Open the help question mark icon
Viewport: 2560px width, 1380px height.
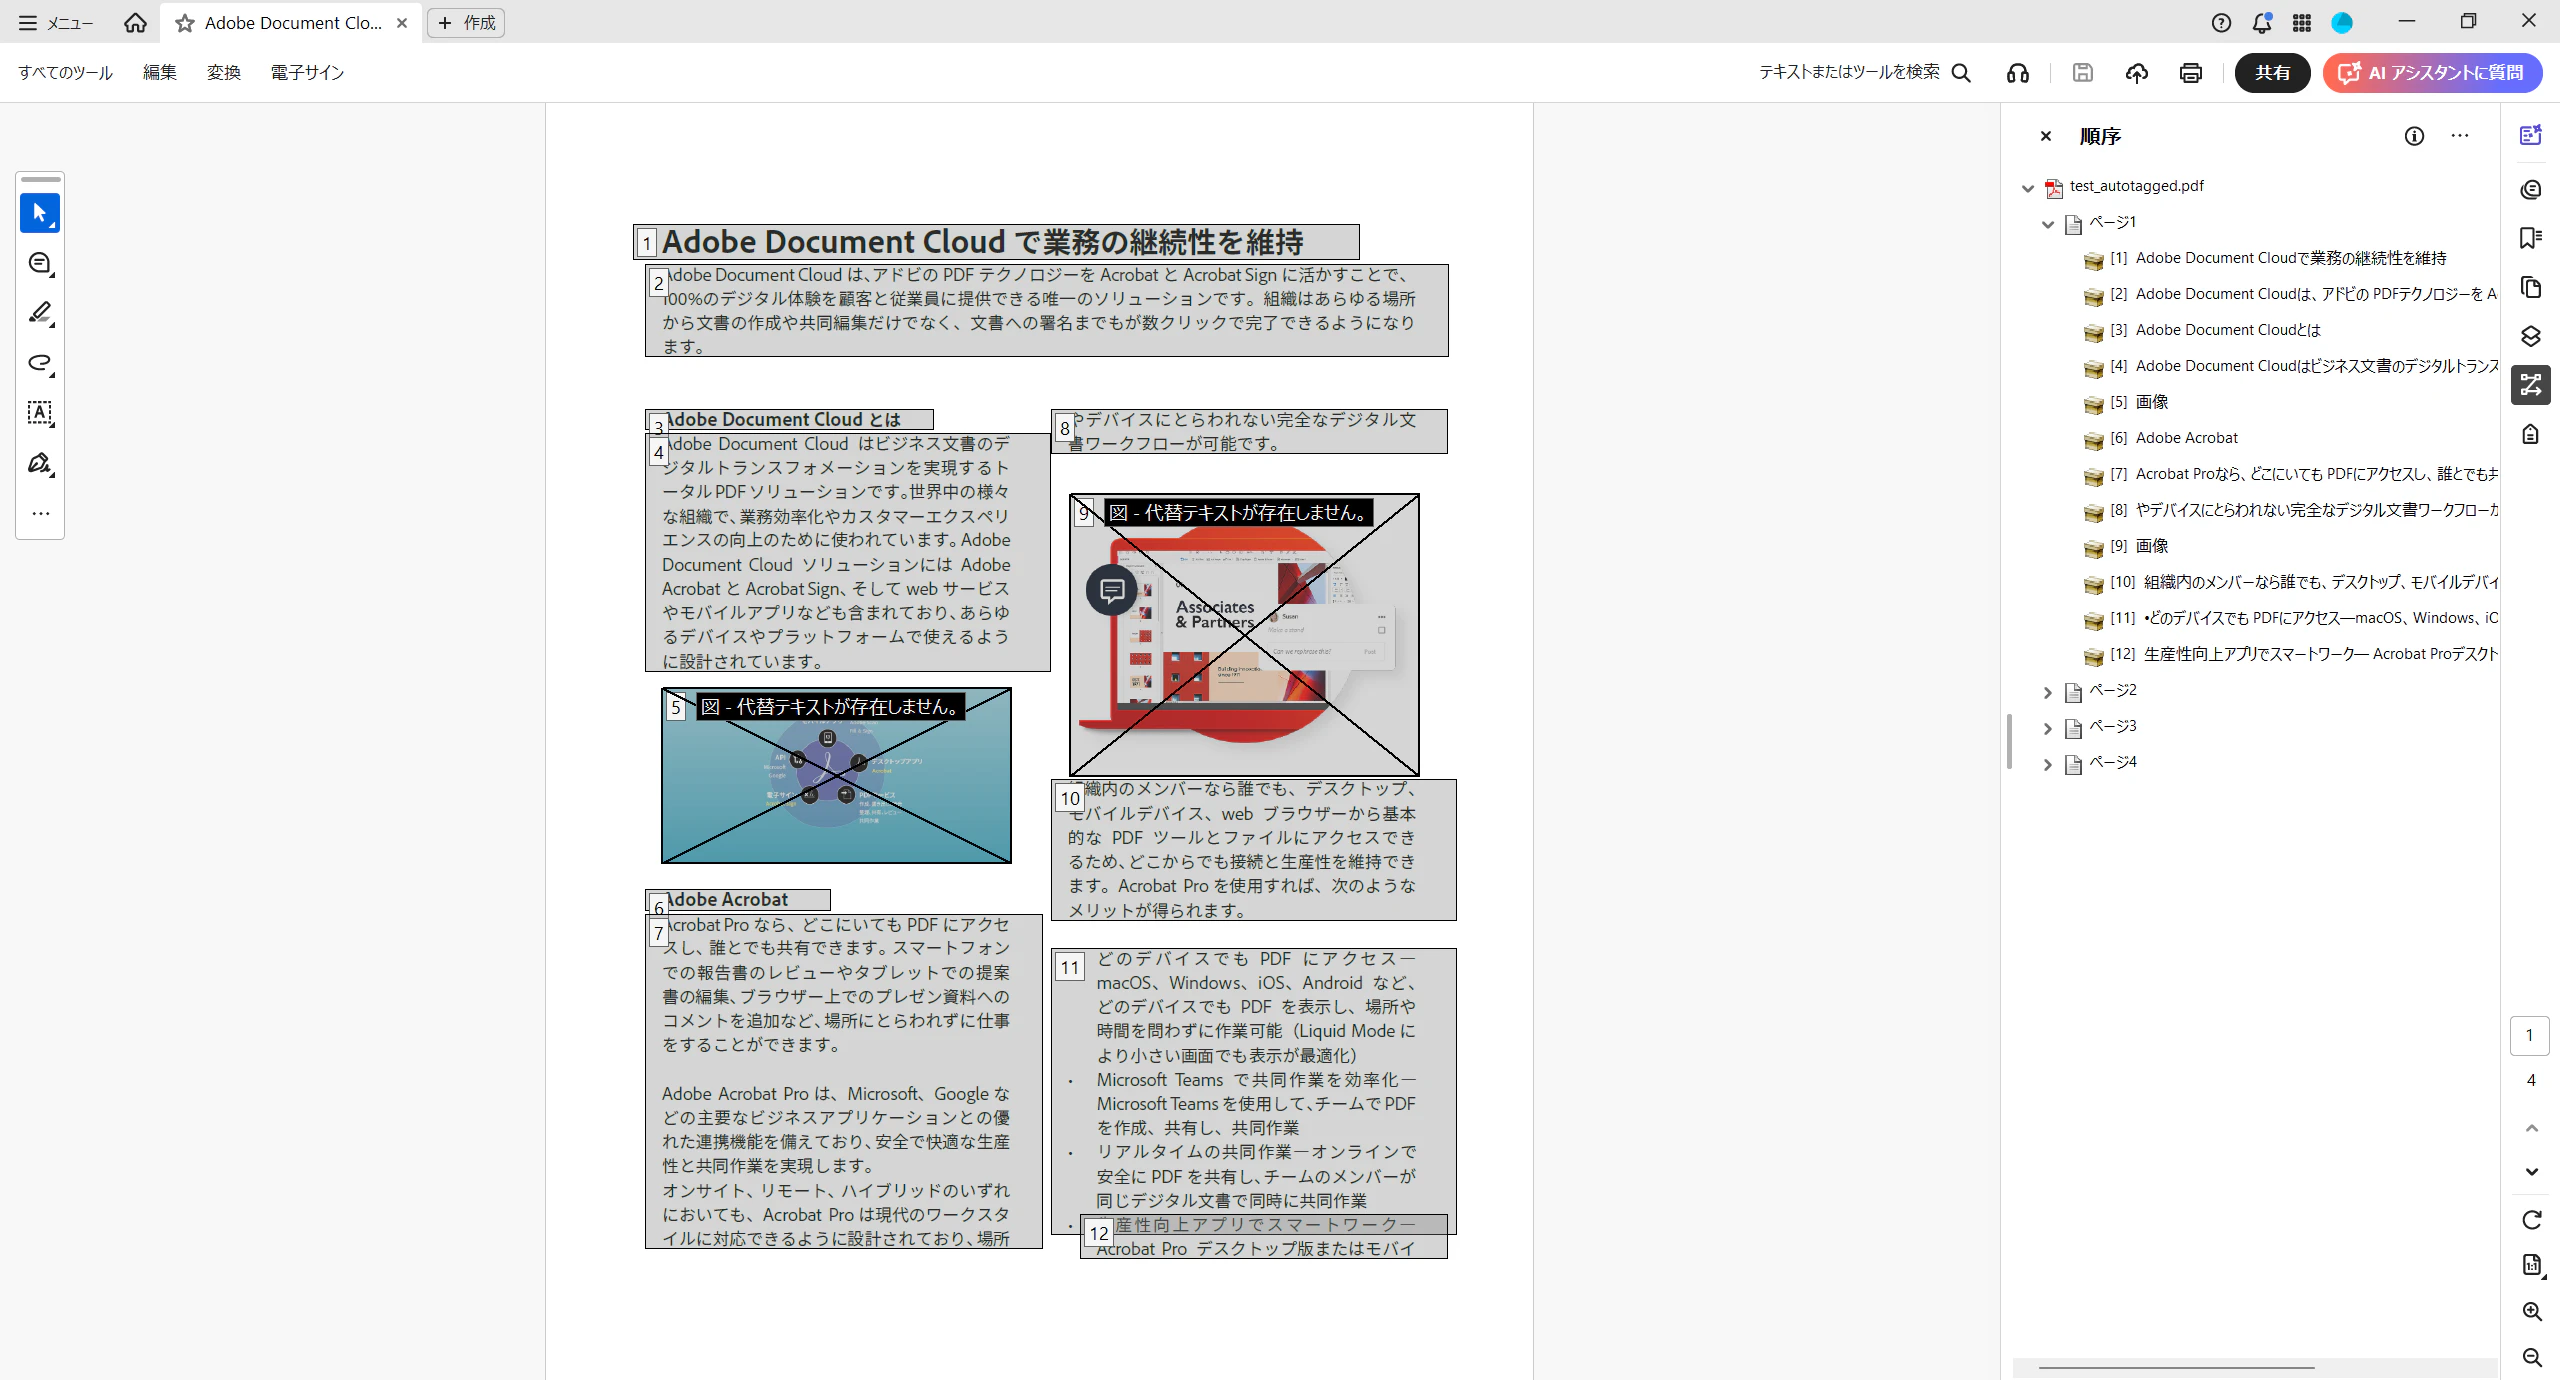pyautogui.click(x=2221, y=22)
